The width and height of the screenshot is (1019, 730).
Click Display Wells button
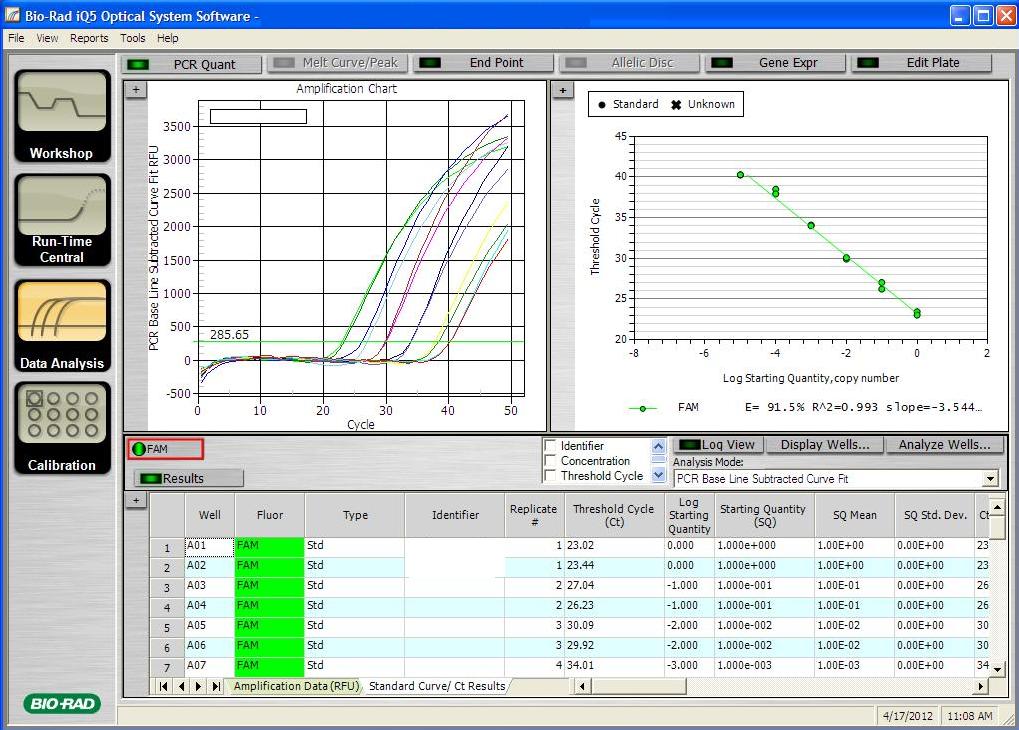coord(825,445)
